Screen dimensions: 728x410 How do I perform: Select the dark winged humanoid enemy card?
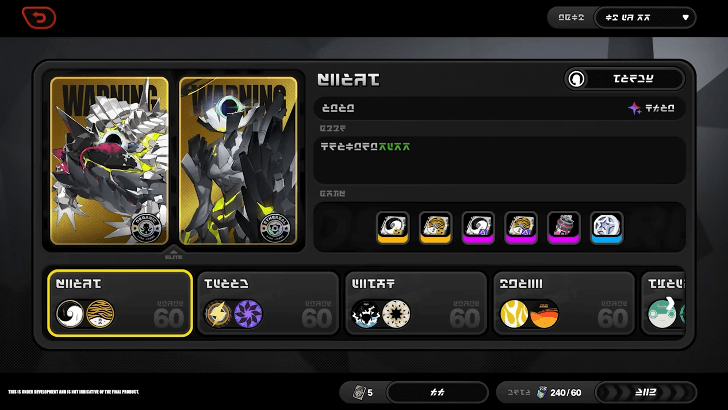click(238, 161)
